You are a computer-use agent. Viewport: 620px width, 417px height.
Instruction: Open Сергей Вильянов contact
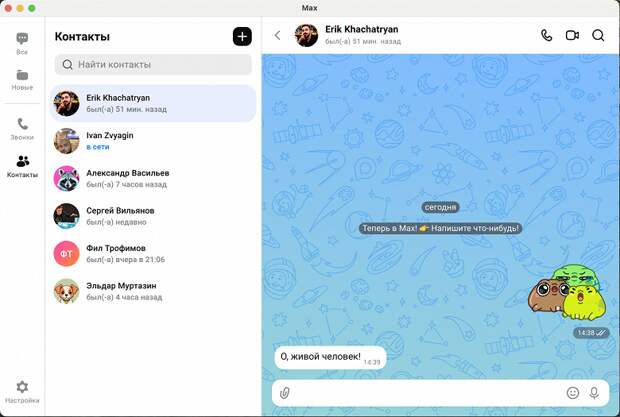coord(153,216)
